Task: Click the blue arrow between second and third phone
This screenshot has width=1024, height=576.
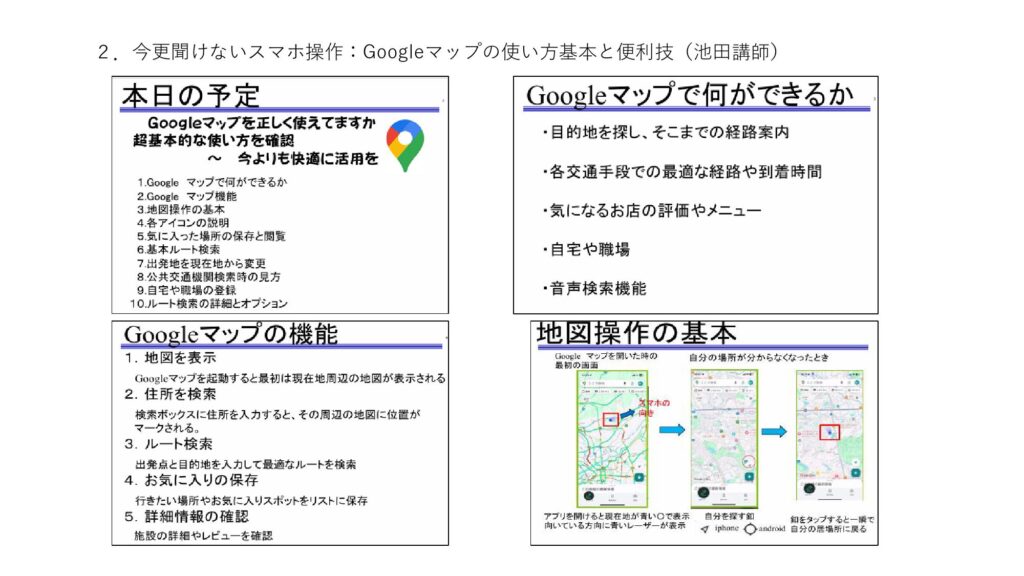Action: pyautogui.click(x=773, y=432)
